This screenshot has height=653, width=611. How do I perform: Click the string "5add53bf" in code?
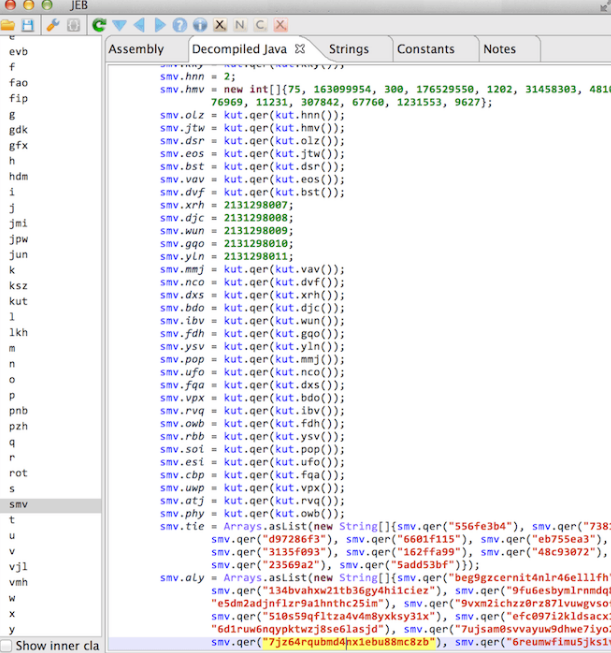coord(423,565)
